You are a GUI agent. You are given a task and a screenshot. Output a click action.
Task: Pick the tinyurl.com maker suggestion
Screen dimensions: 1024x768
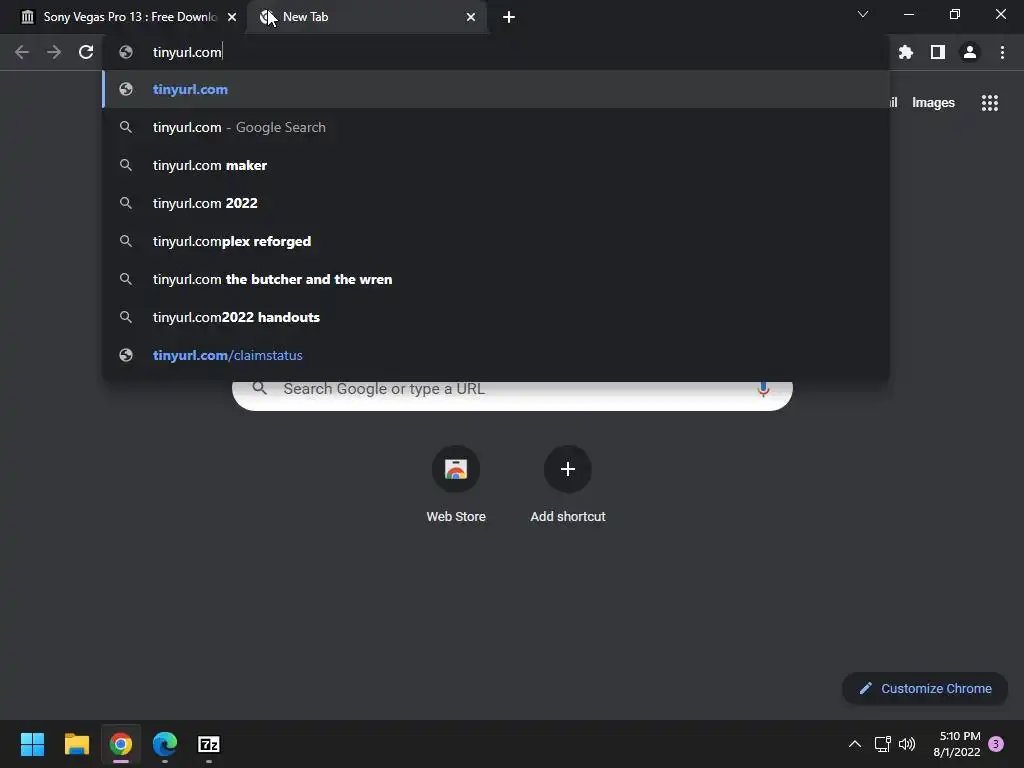[x=496, y=165]
